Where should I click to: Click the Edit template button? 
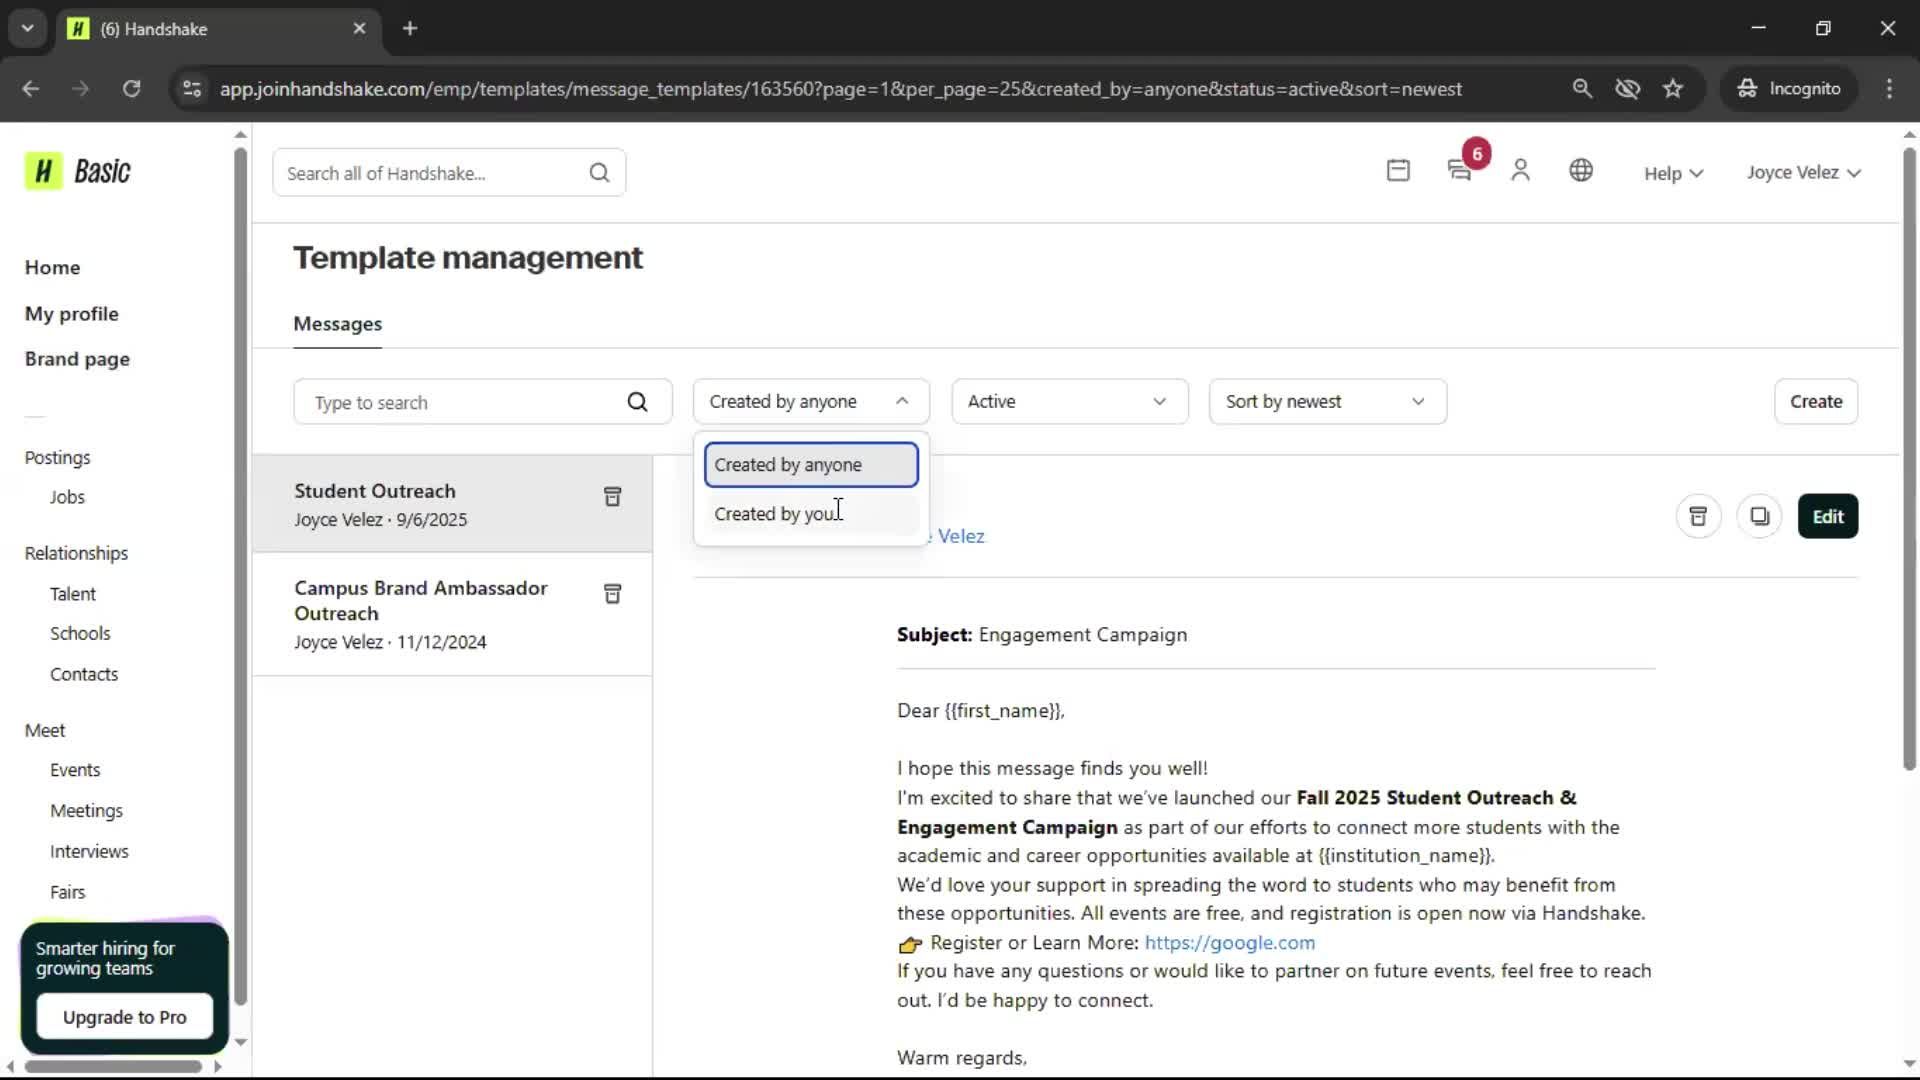[1827, 516]
